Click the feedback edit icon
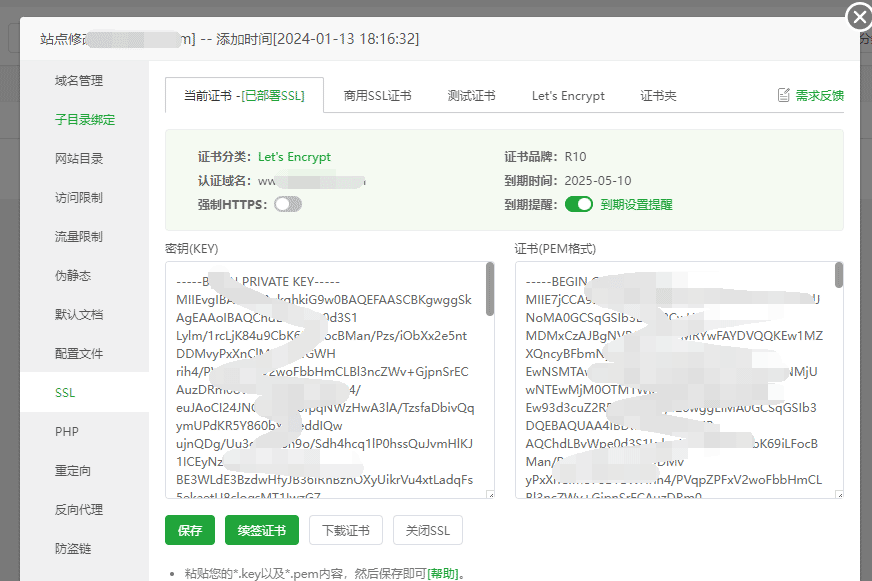This screenshot has width=872, height=581. (x=783, y=96)
